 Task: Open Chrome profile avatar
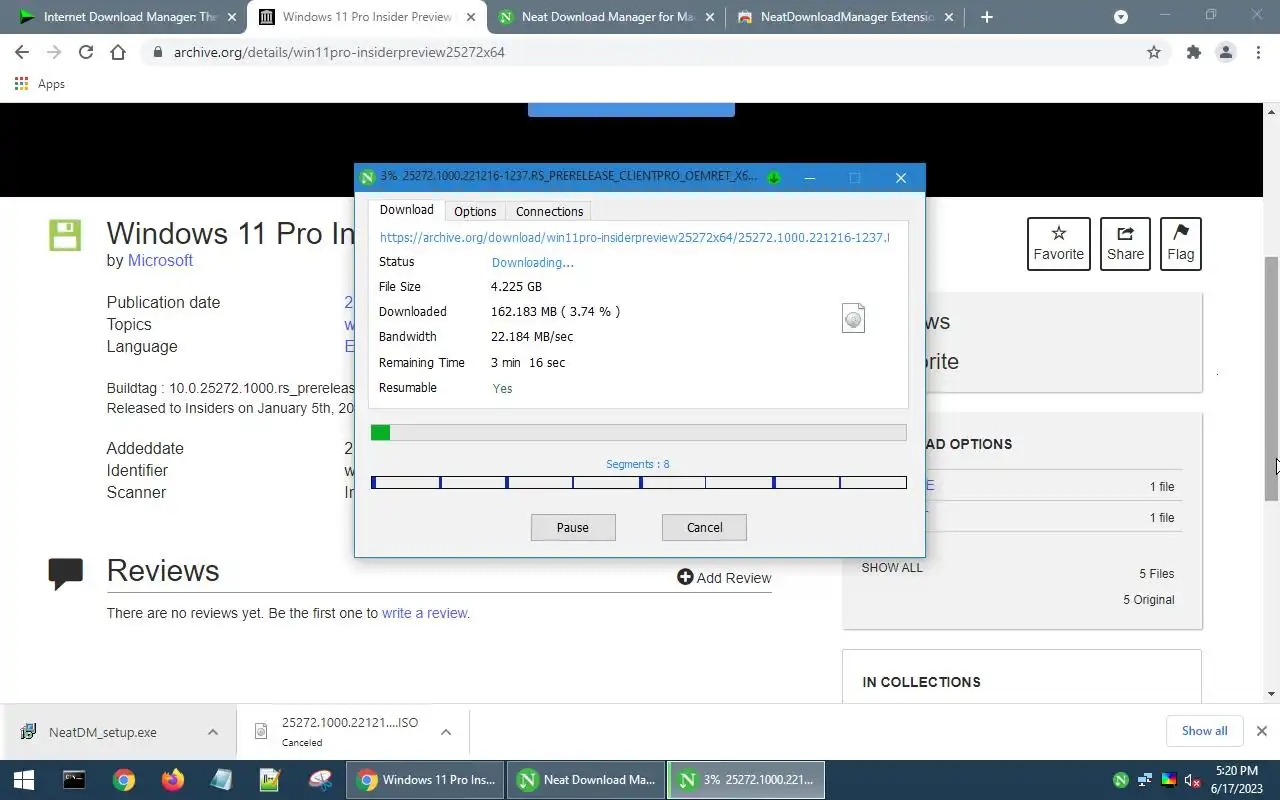point(1226,52)
